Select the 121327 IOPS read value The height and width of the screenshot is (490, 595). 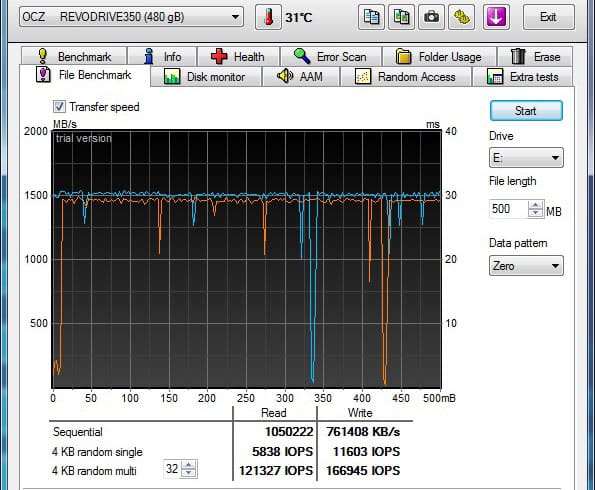tap(276, 471)
